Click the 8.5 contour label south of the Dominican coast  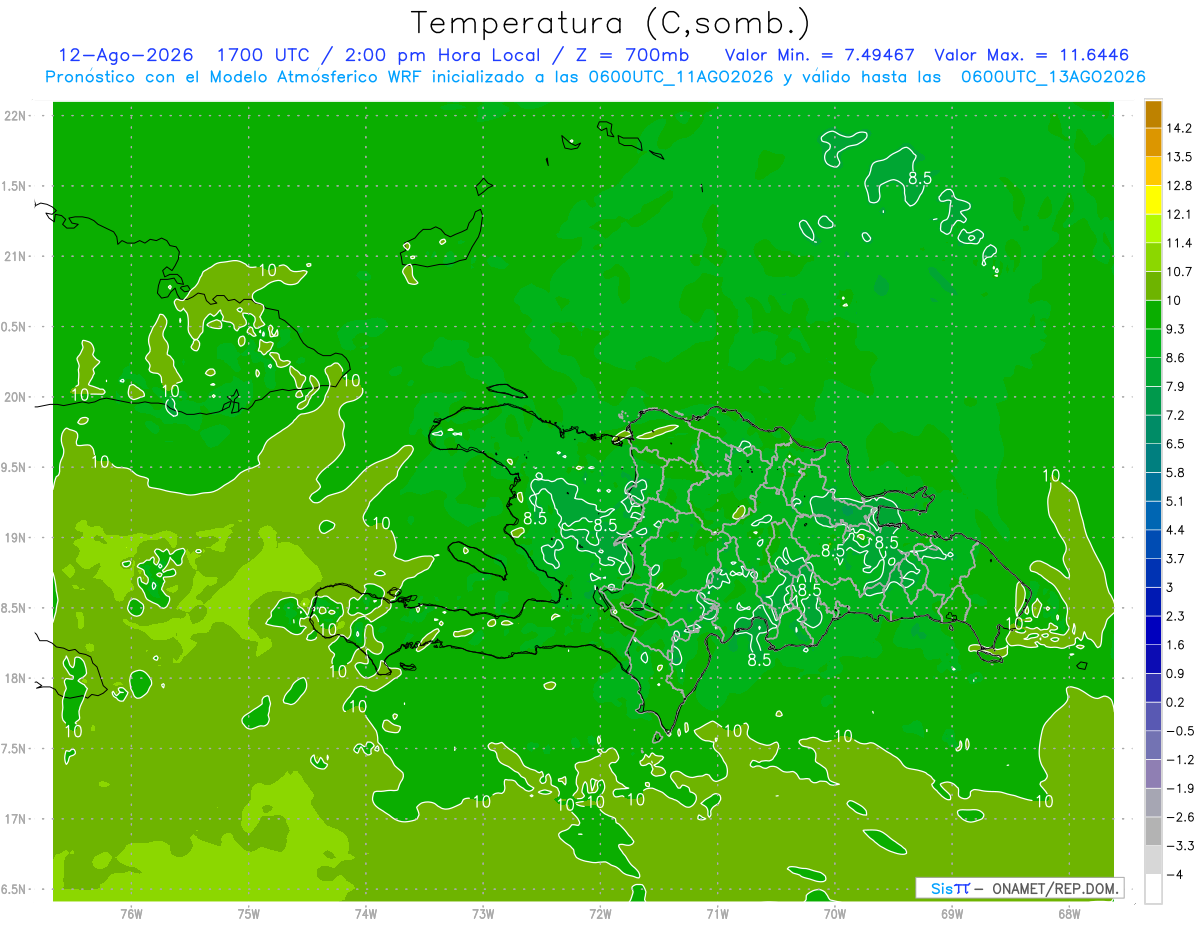point(760,660)
